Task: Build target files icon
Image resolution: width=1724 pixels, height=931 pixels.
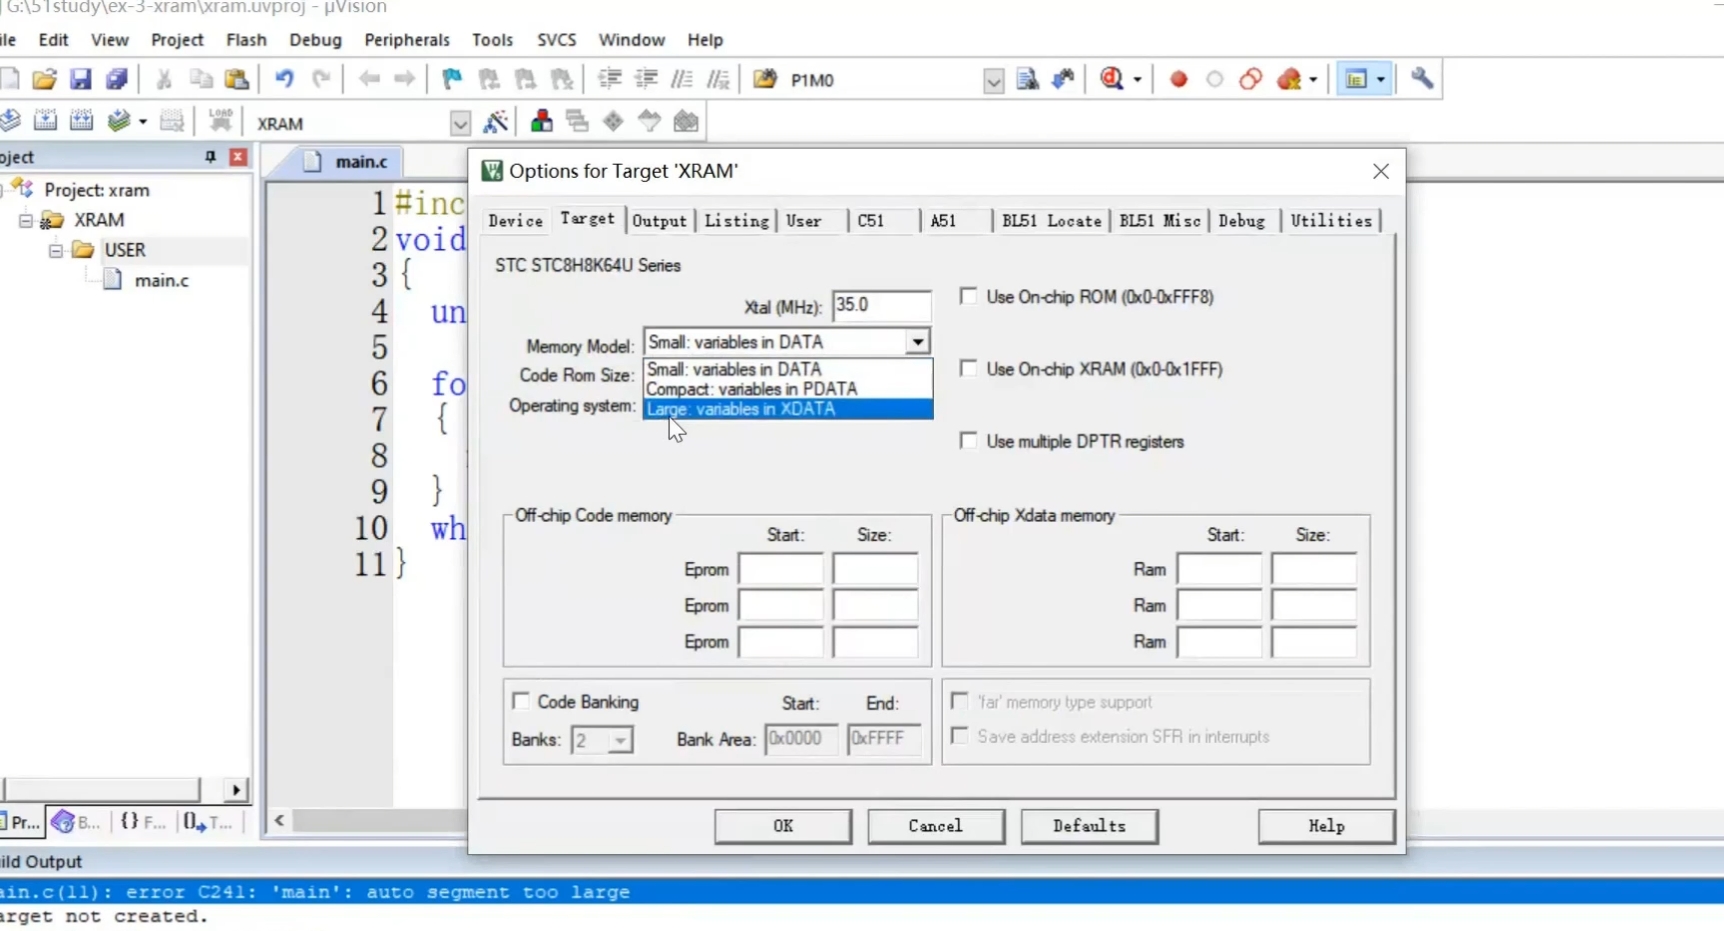Action: point(45,122)
